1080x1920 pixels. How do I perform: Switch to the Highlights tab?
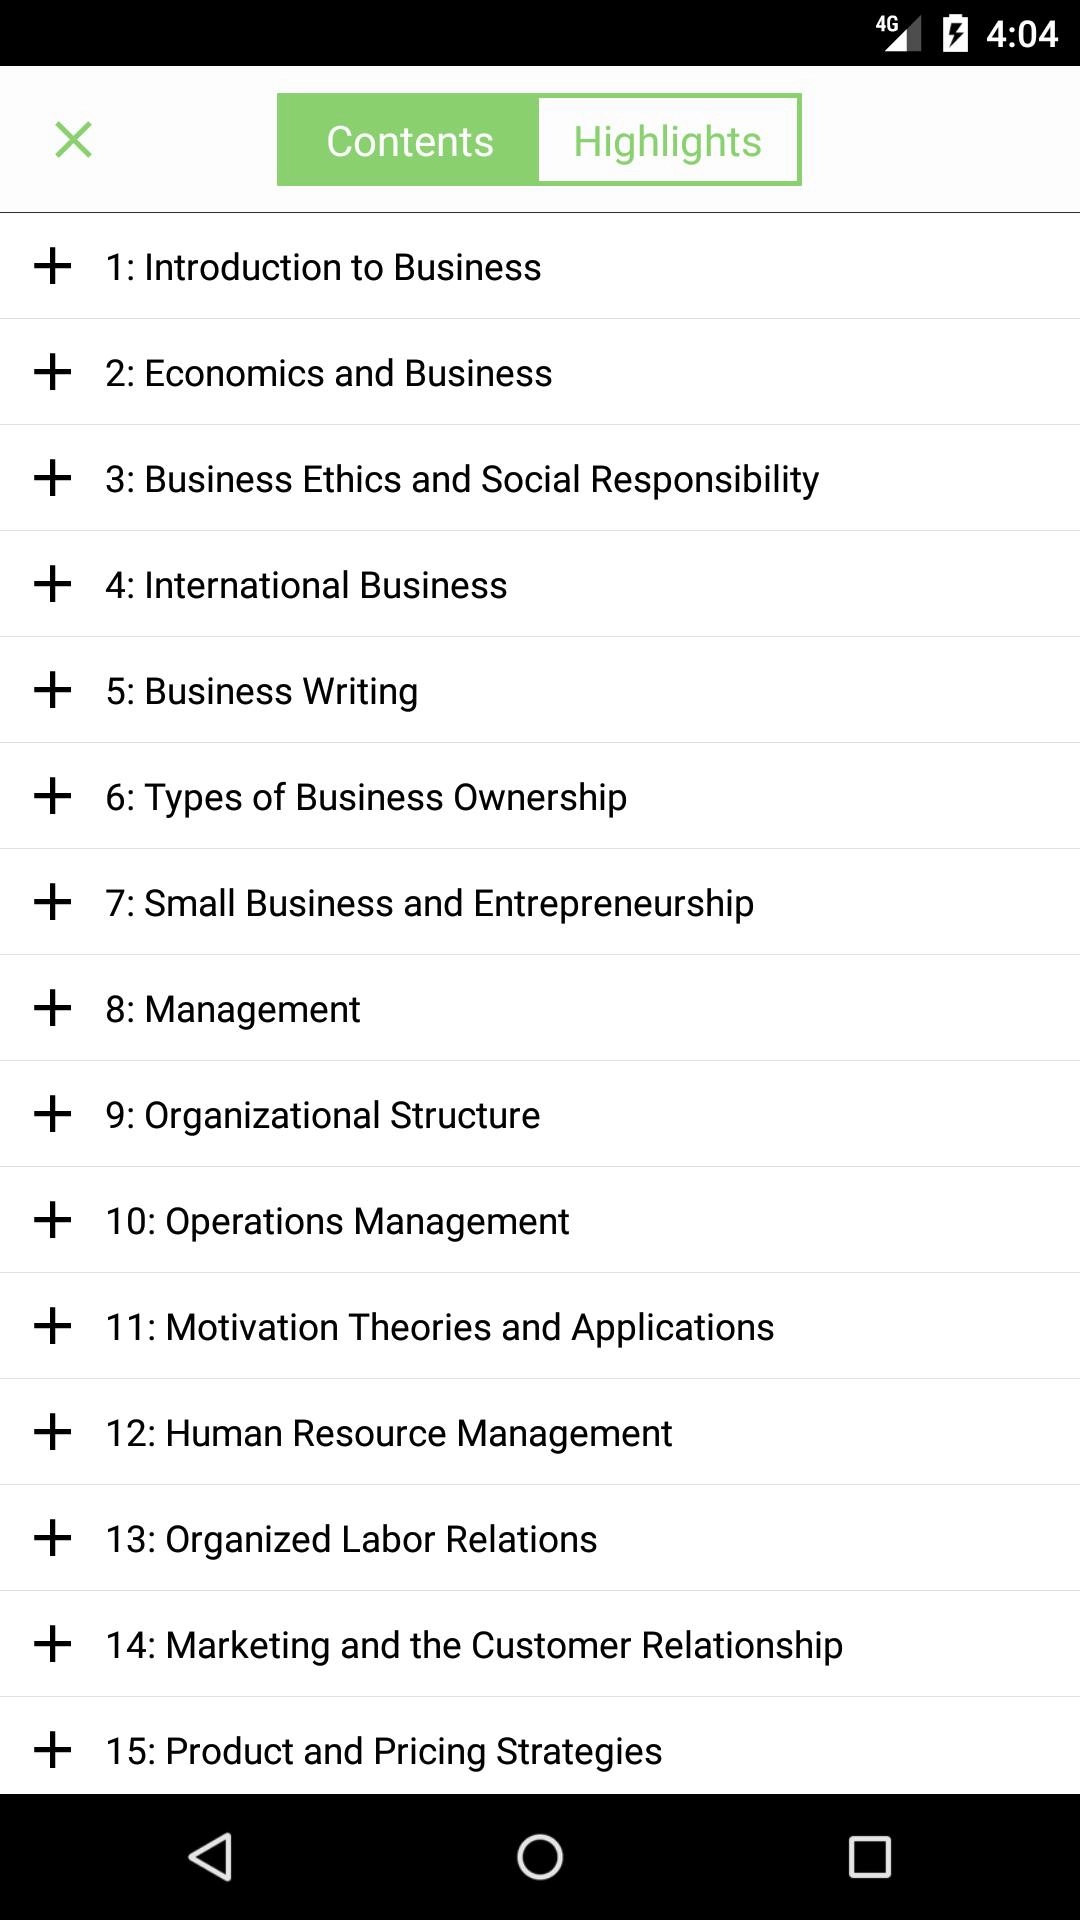[x=668, y=141]
